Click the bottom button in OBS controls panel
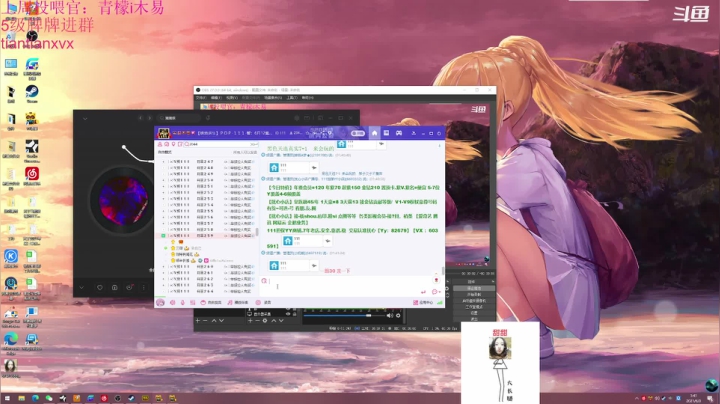The height and width of the screenshot is (404, 720). pos(474,319)
